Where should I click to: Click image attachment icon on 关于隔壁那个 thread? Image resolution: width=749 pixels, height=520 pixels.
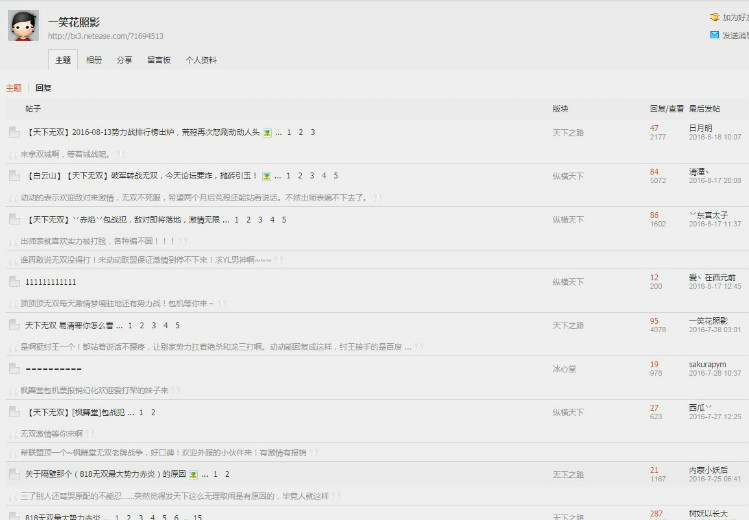coord(193,475)
